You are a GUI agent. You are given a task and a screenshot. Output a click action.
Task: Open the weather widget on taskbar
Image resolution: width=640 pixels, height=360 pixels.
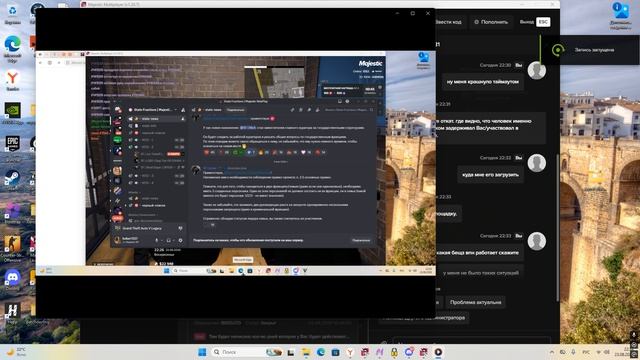[x=16, y=352]
